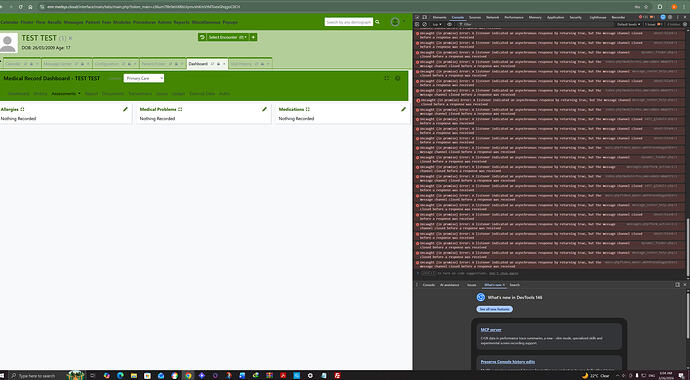Clear the console with the clear icon
690x380 pixels.
(424, 24)
